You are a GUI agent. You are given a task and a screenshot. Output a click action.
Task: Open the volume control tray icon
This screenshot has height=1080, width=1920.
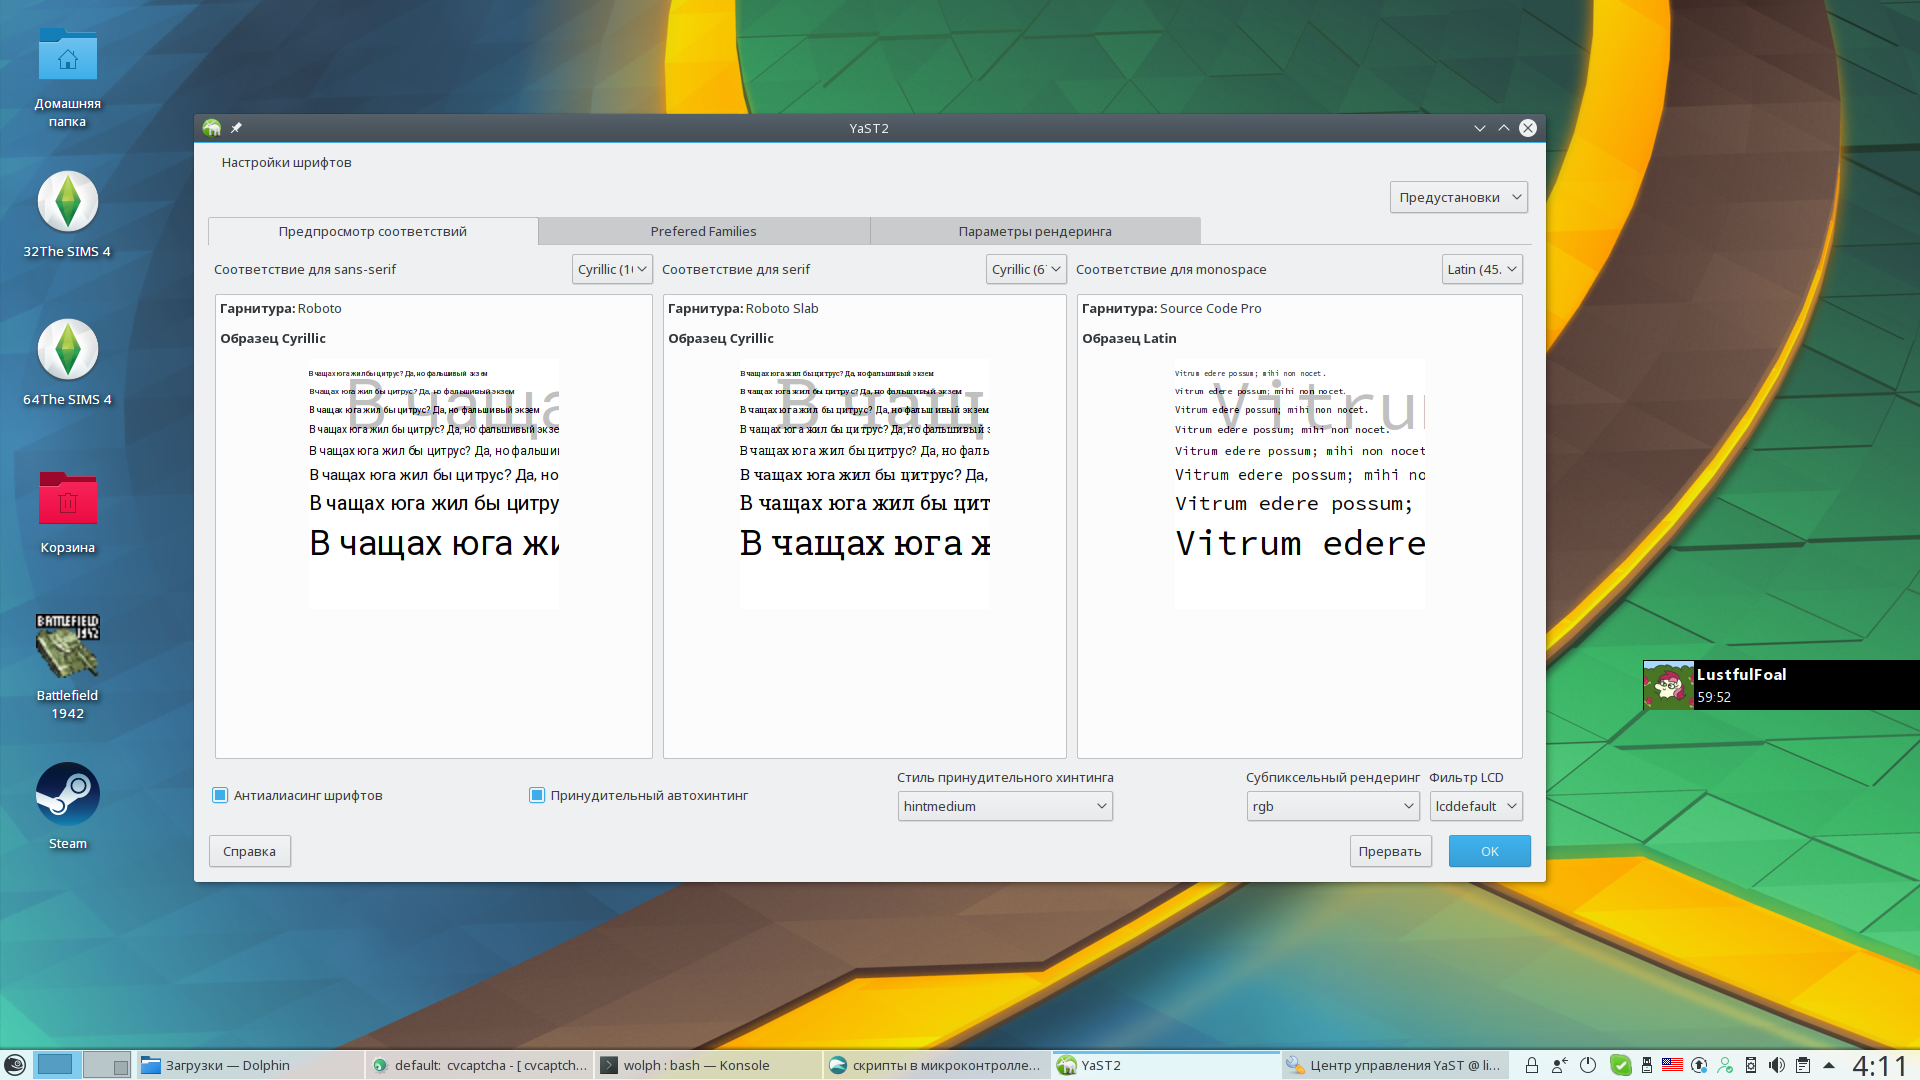point(1777,1065)
